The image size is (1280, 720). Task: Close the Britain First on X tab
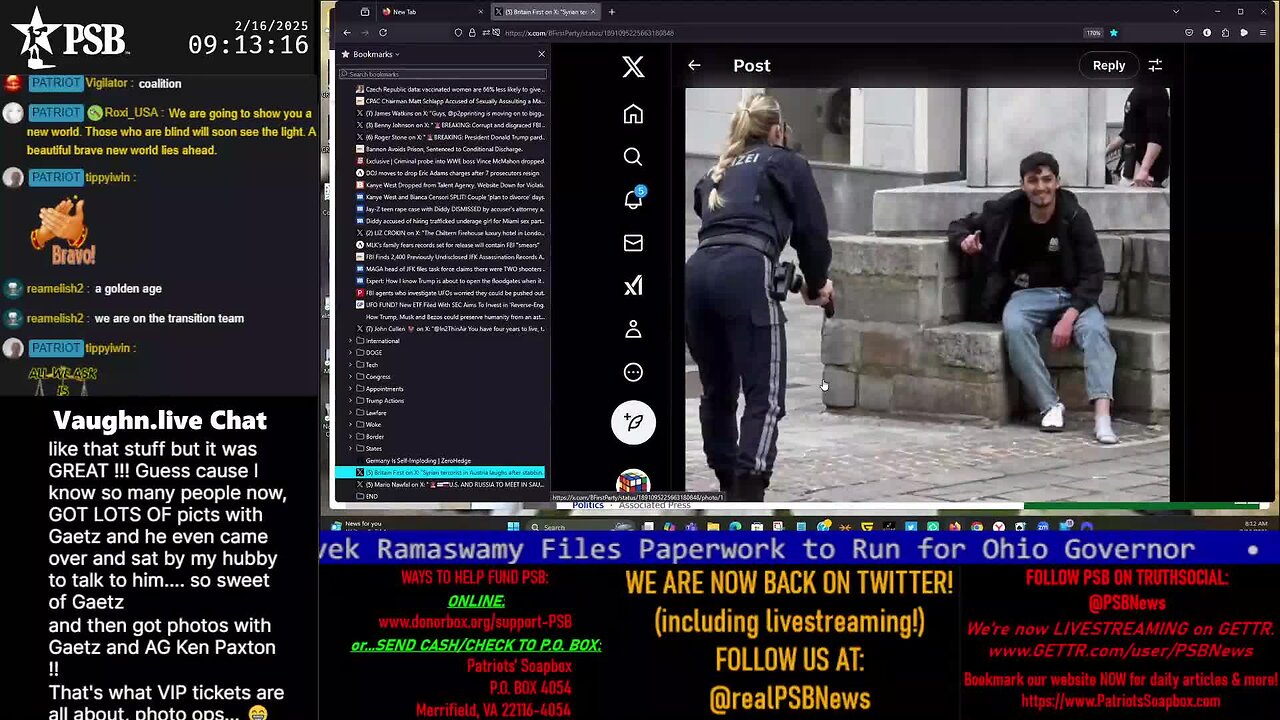(x=593, y=12)
